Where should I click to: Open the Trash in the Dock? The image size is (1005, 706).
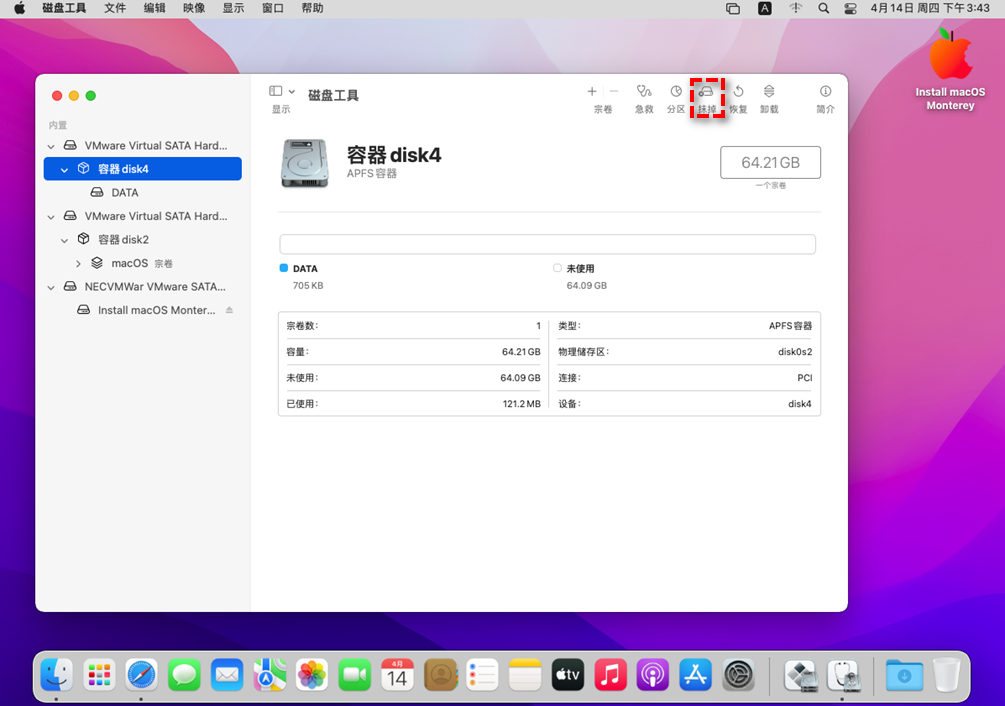947,675
